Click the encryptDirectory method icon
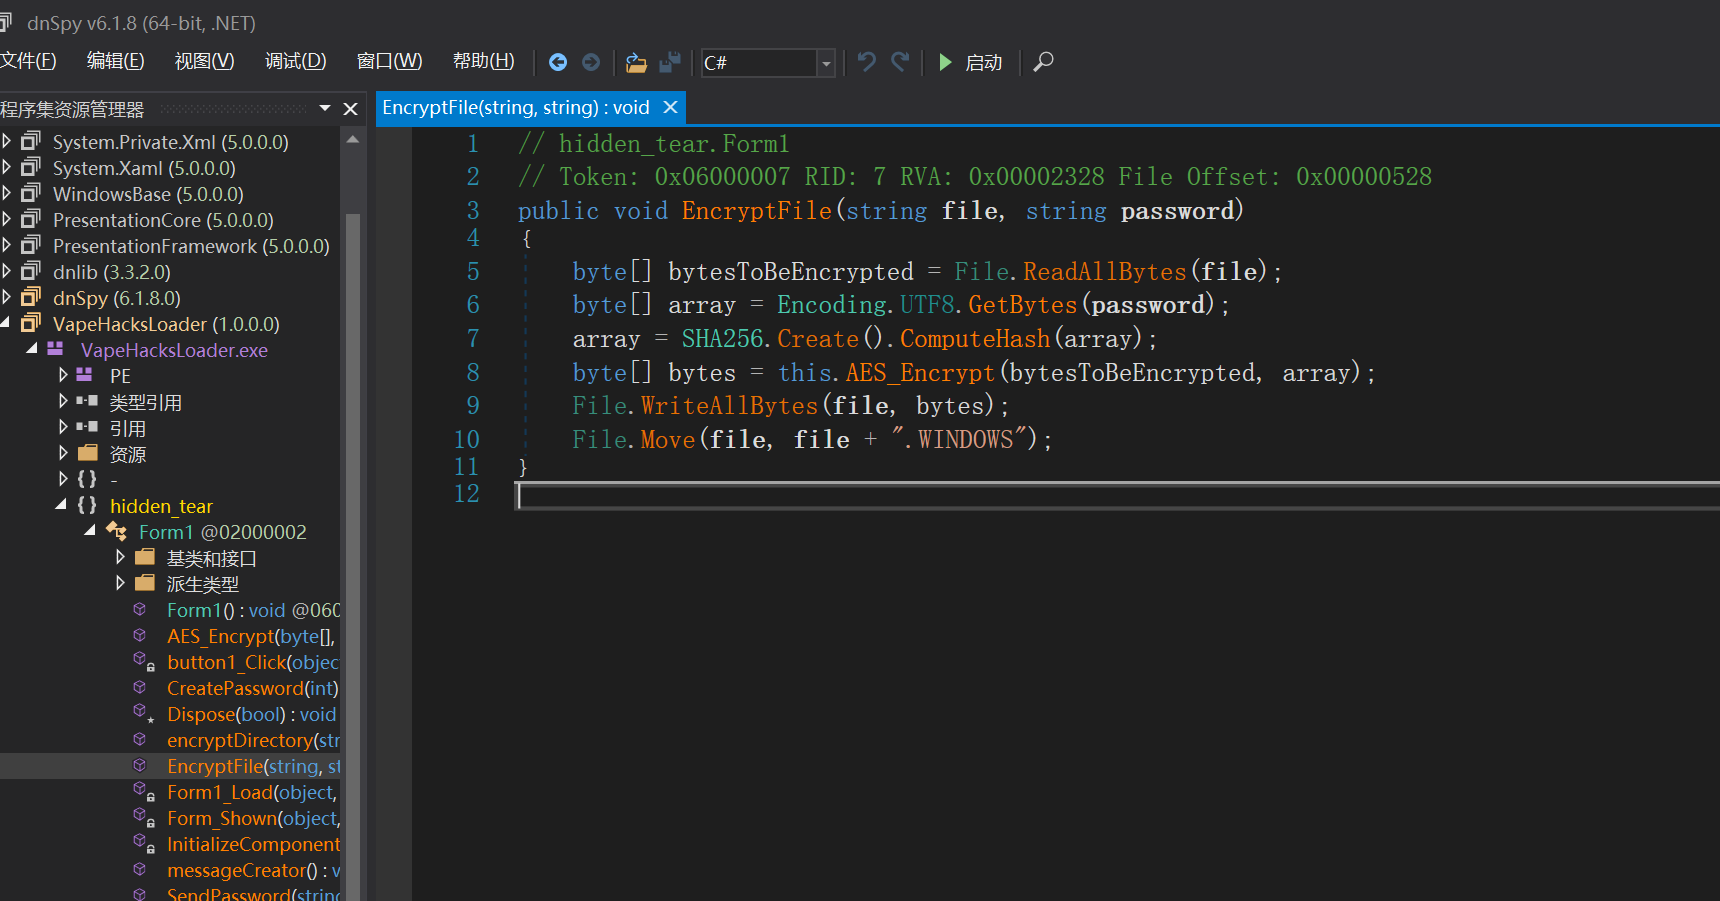Viewport: 1720px width, 901px height. tap(140, 739)
